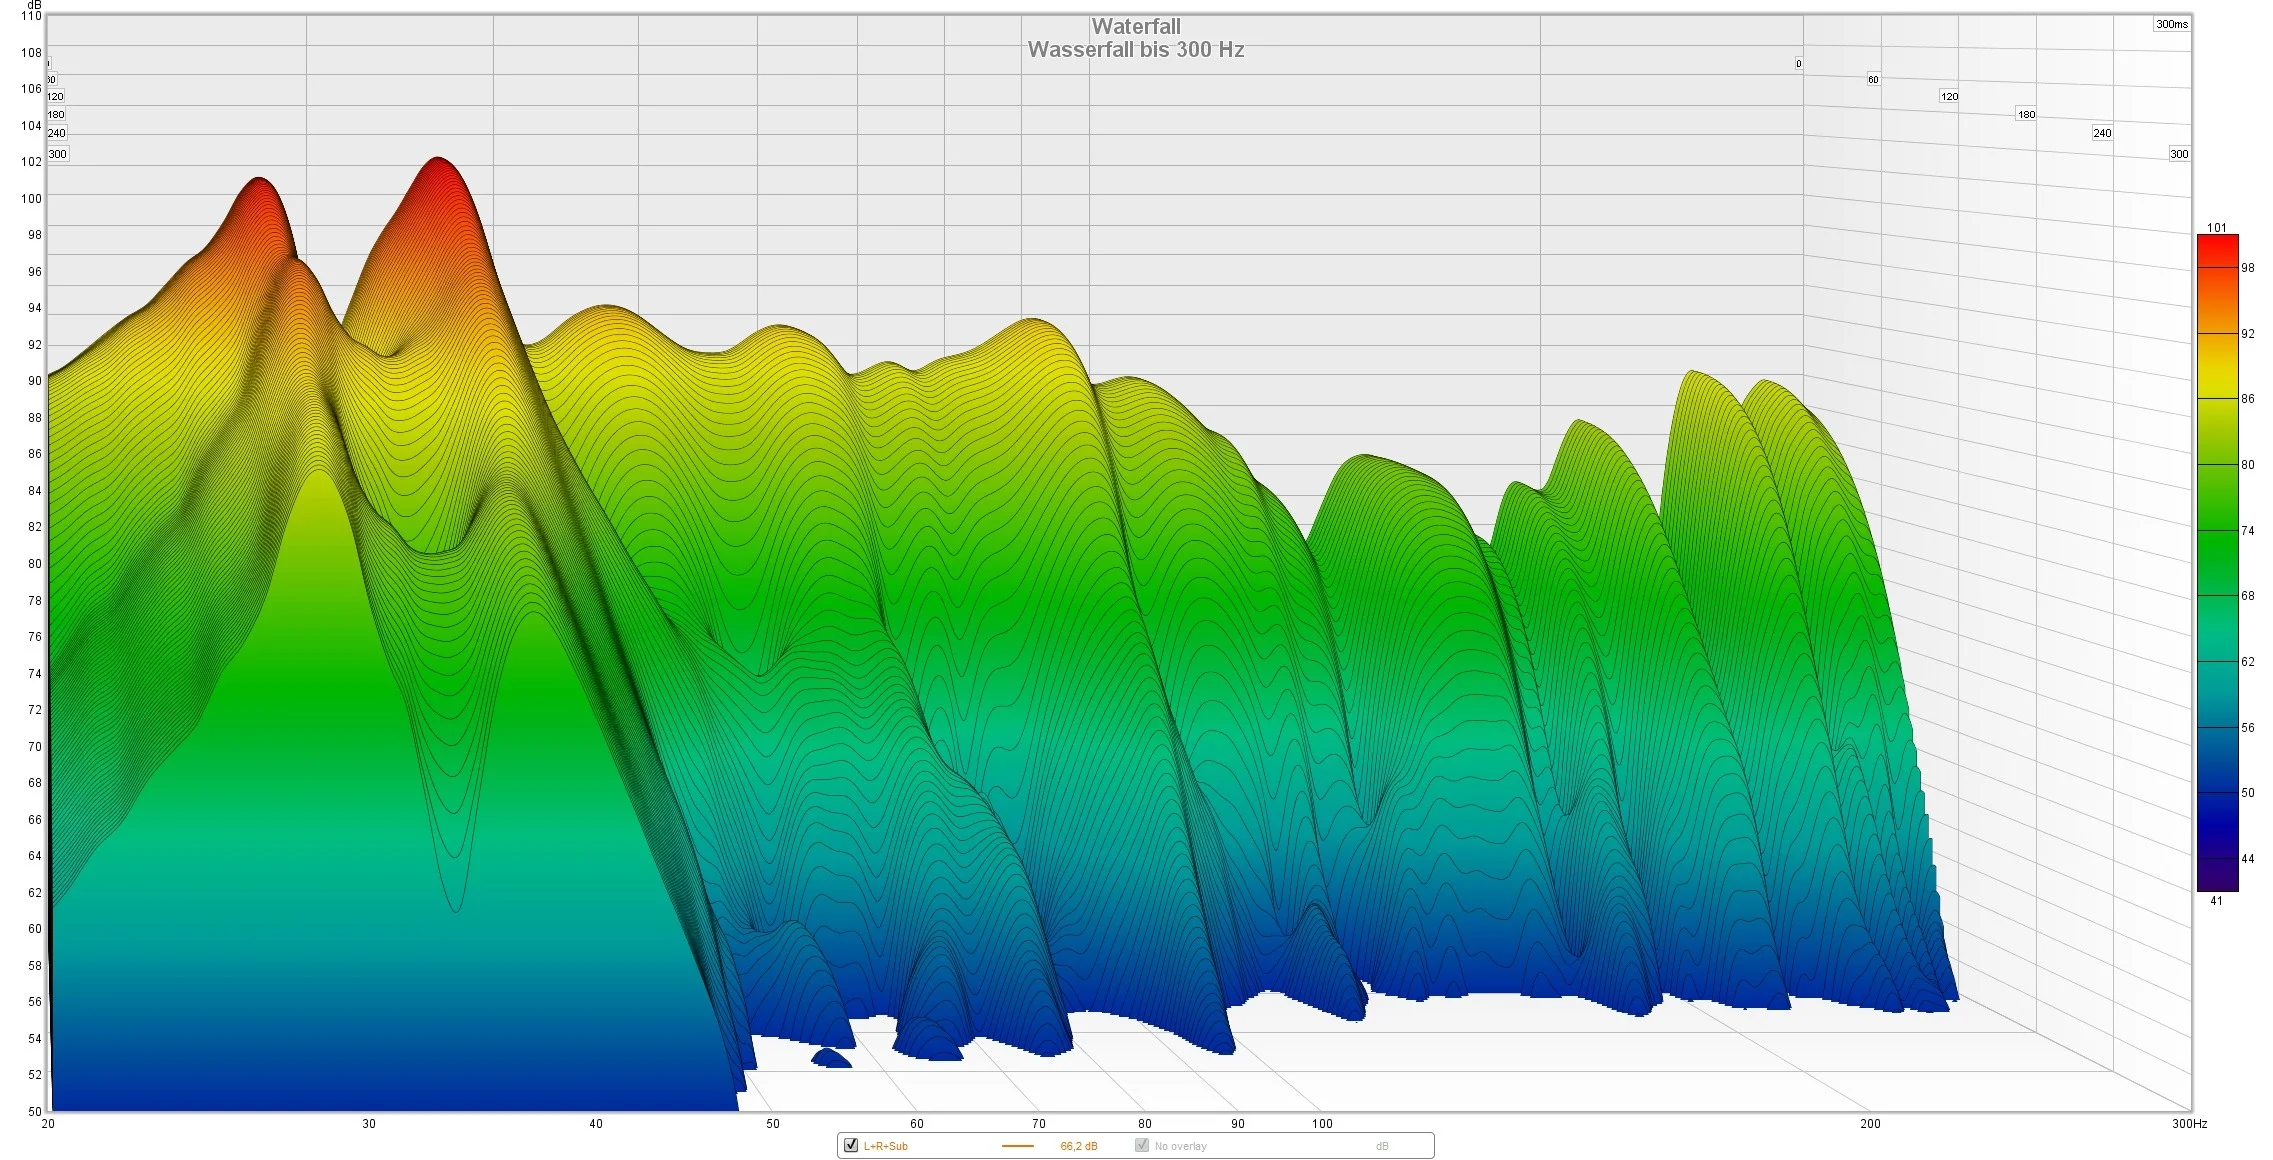2273x1160 pixels.
Task: Click the No overlay legend label
Action: 1180,1146
